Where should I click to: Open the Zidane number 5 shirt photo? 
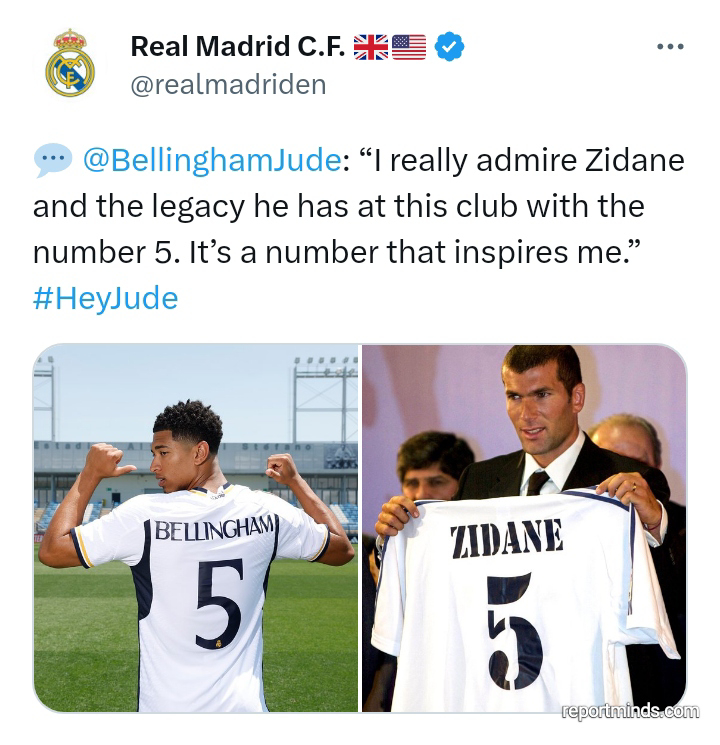524,528
